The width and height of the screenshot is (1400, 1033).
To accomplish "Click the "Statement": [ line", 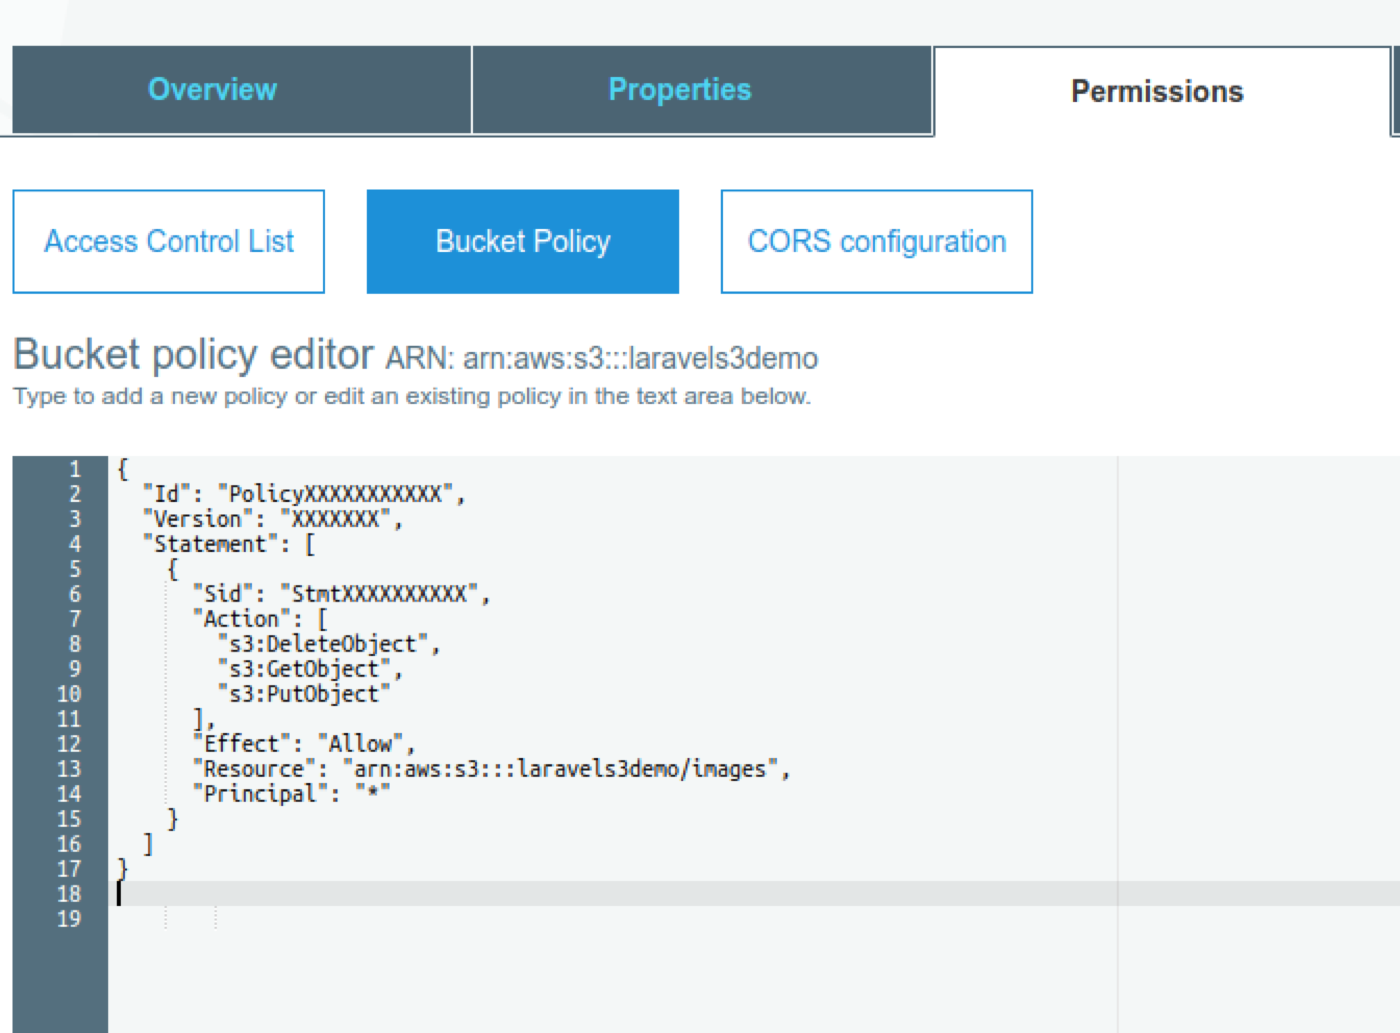I will click(229, 544).
